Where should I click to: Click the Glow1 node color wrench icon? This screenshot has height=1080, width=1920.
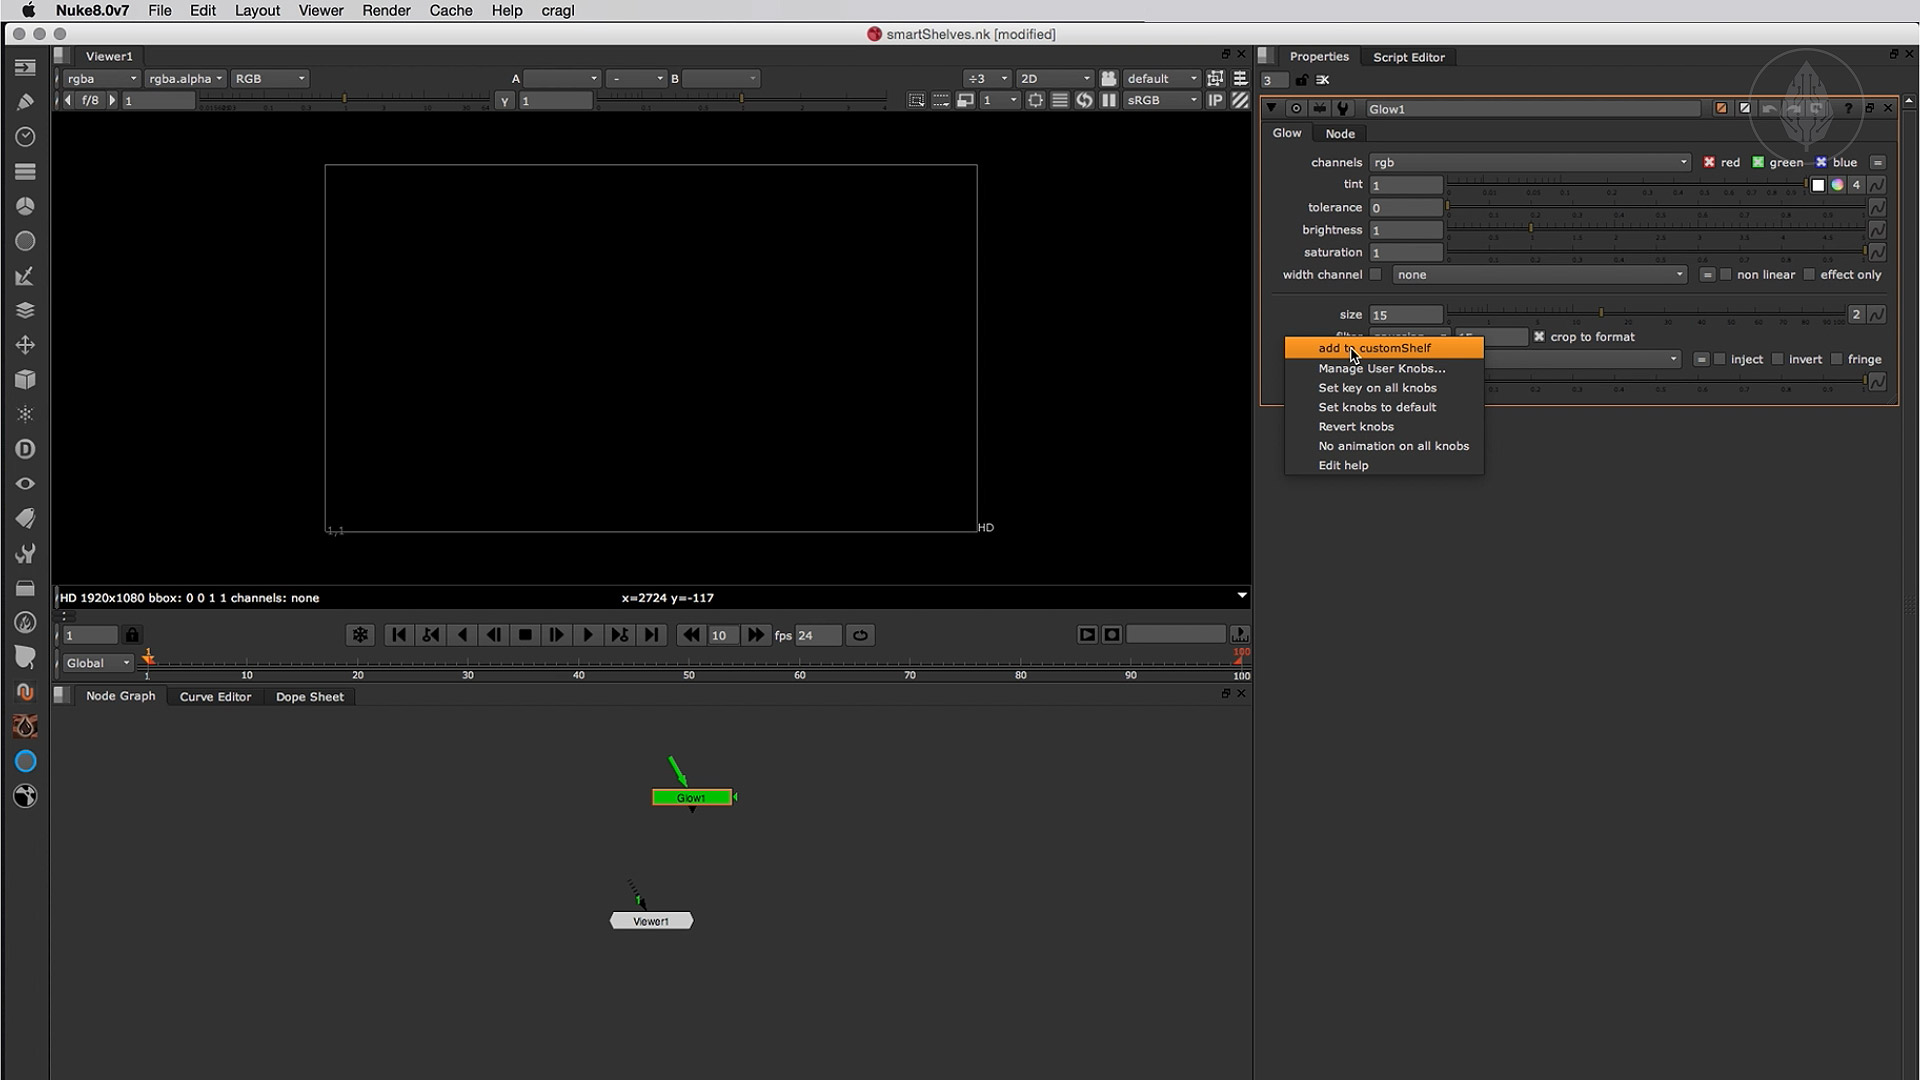click(1343, 108)
